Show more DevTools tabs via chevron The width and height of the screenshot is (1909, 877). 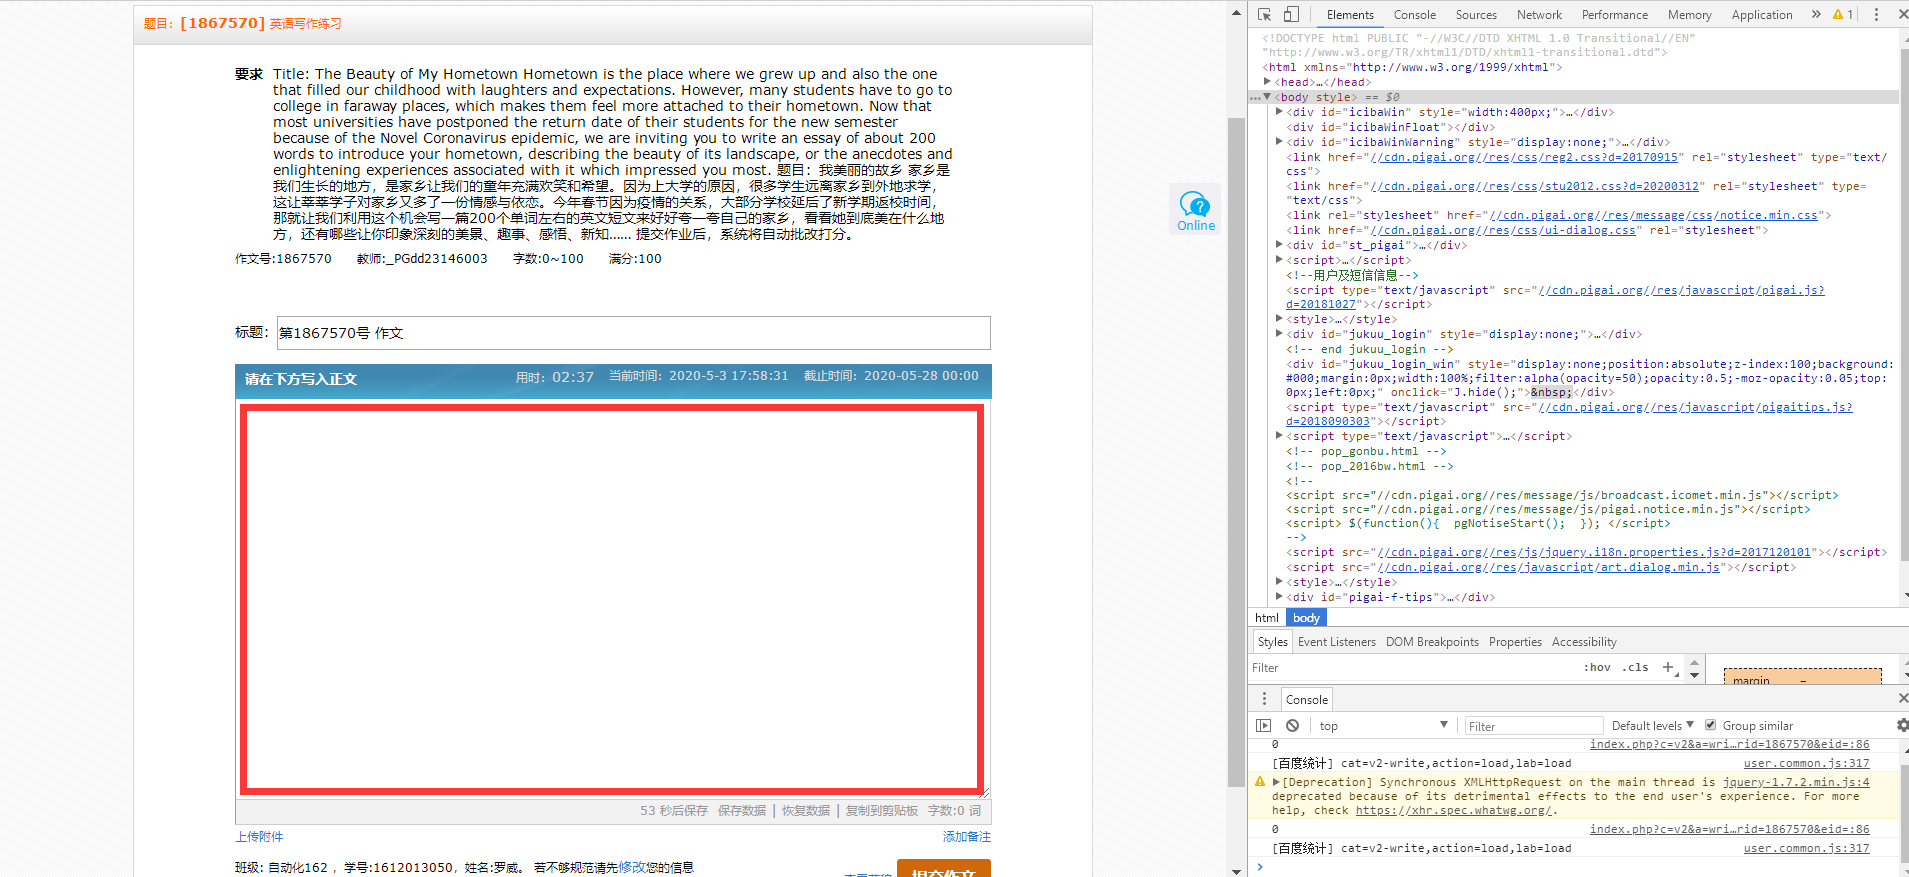[1816, 14]
